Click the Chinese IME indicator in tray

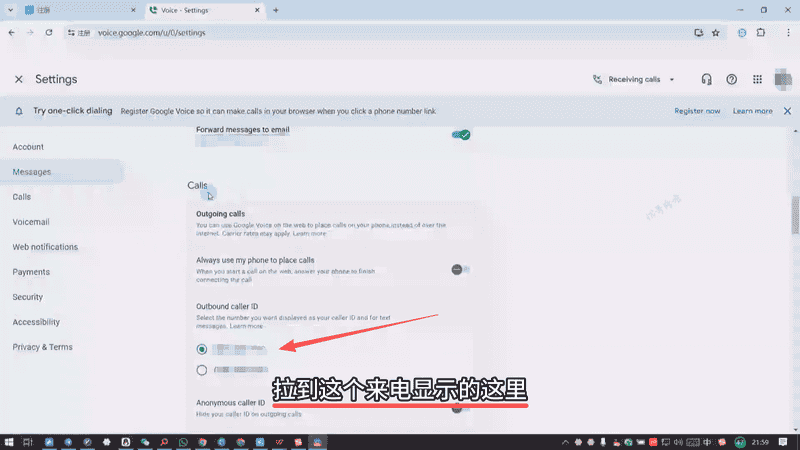pyautogui.click(x=707, y=442)
